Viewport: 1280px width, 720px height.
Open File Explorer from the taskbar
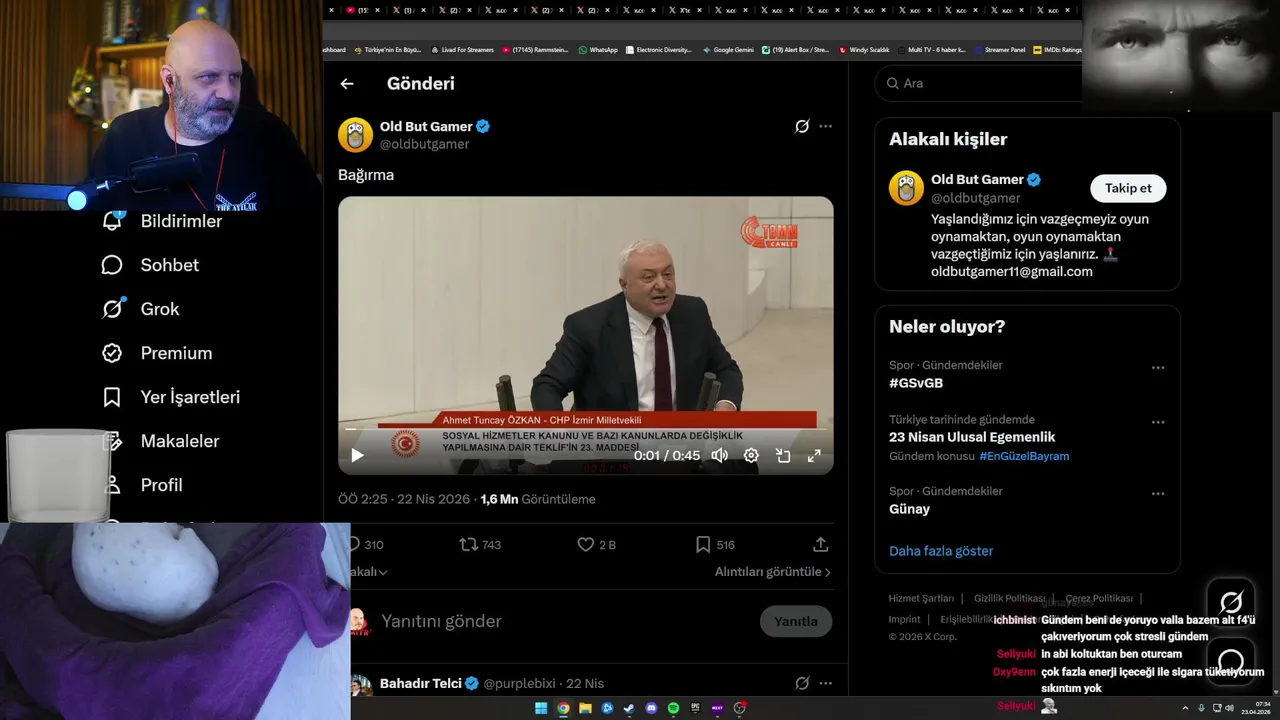tap(585, 708)
